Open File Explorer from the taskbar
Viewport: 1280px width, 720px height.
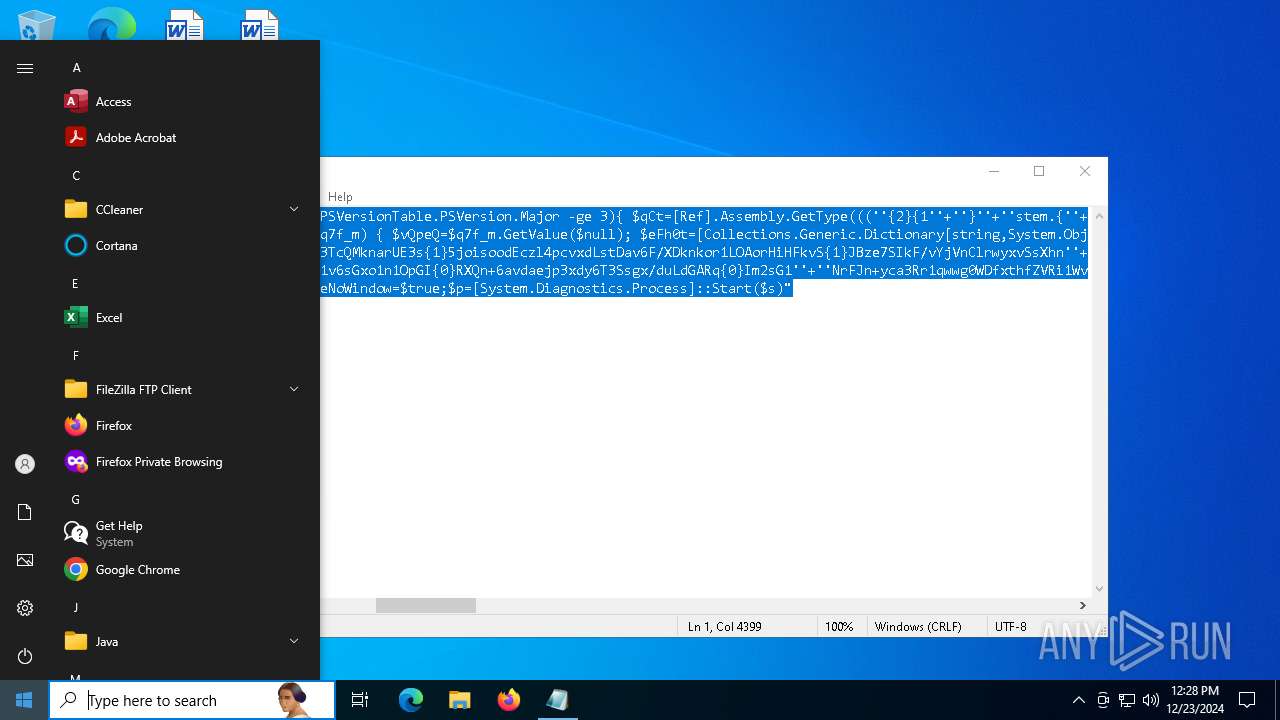459,700
